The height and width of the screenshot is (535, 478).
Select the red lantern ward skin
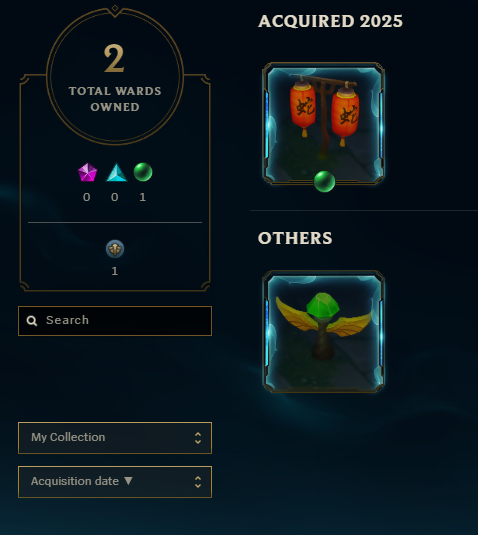pos(323,124)
